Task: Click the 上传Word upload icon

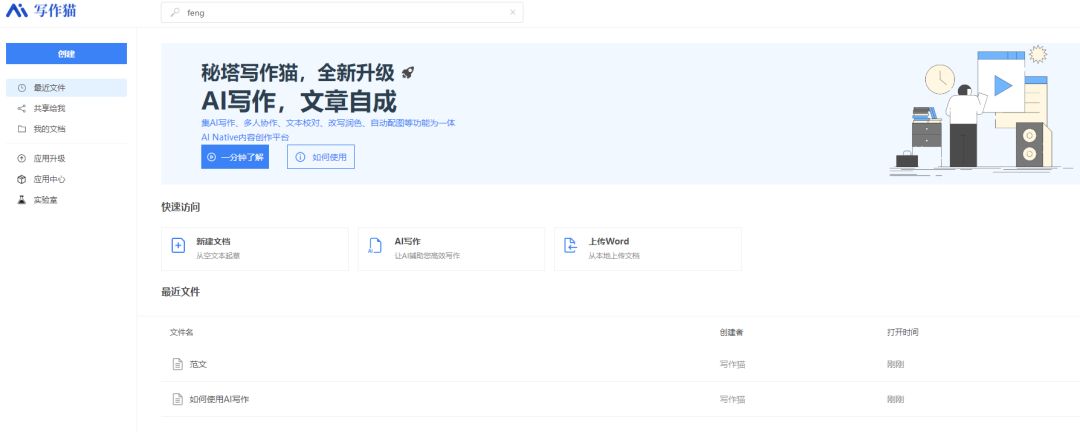Action: click(570, 246)
